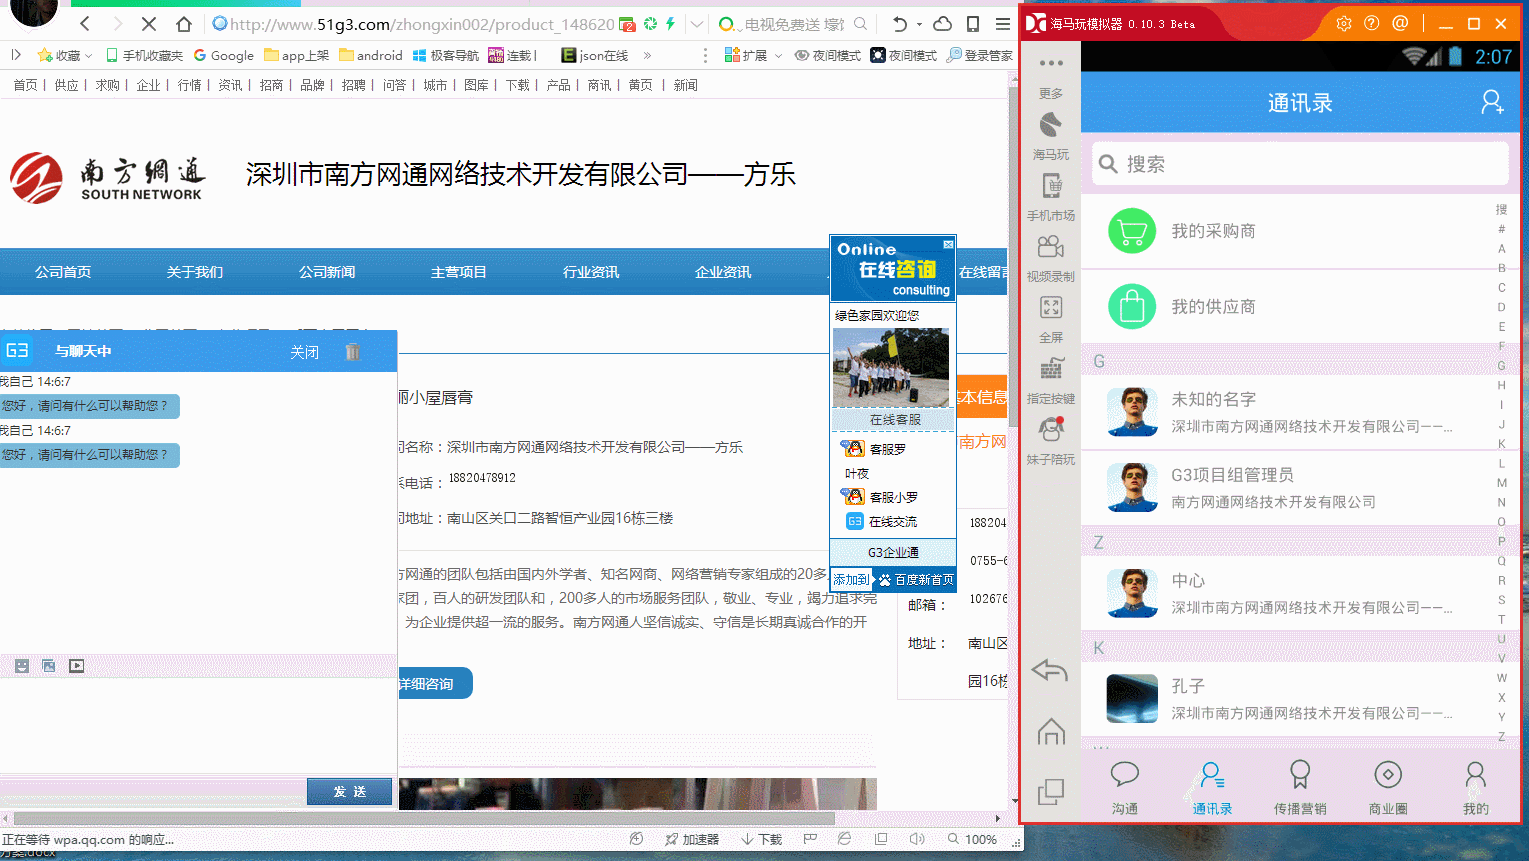Open 公司新闻 in the site navigation
Screen dimensions: 1529x861
click(x=327, y=272)
